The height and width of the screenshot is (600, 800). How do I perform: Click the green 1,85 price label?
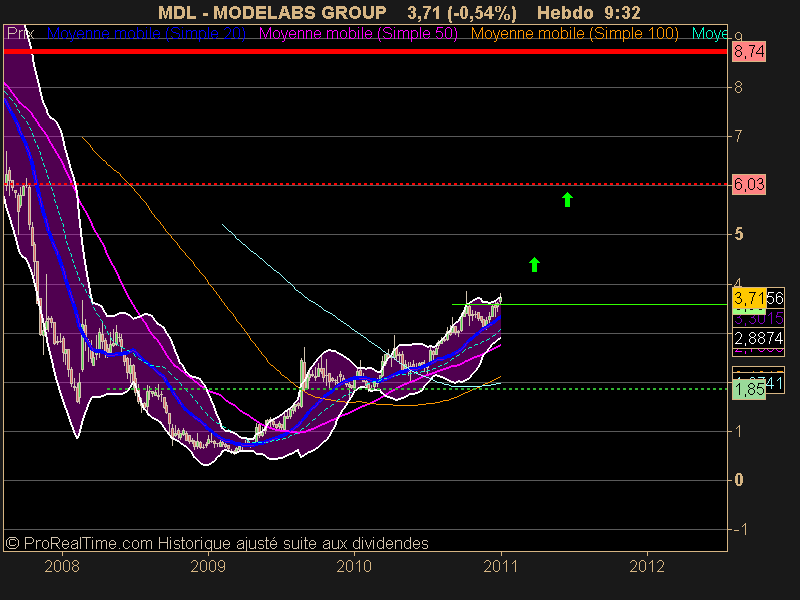(x=748, y=389)
